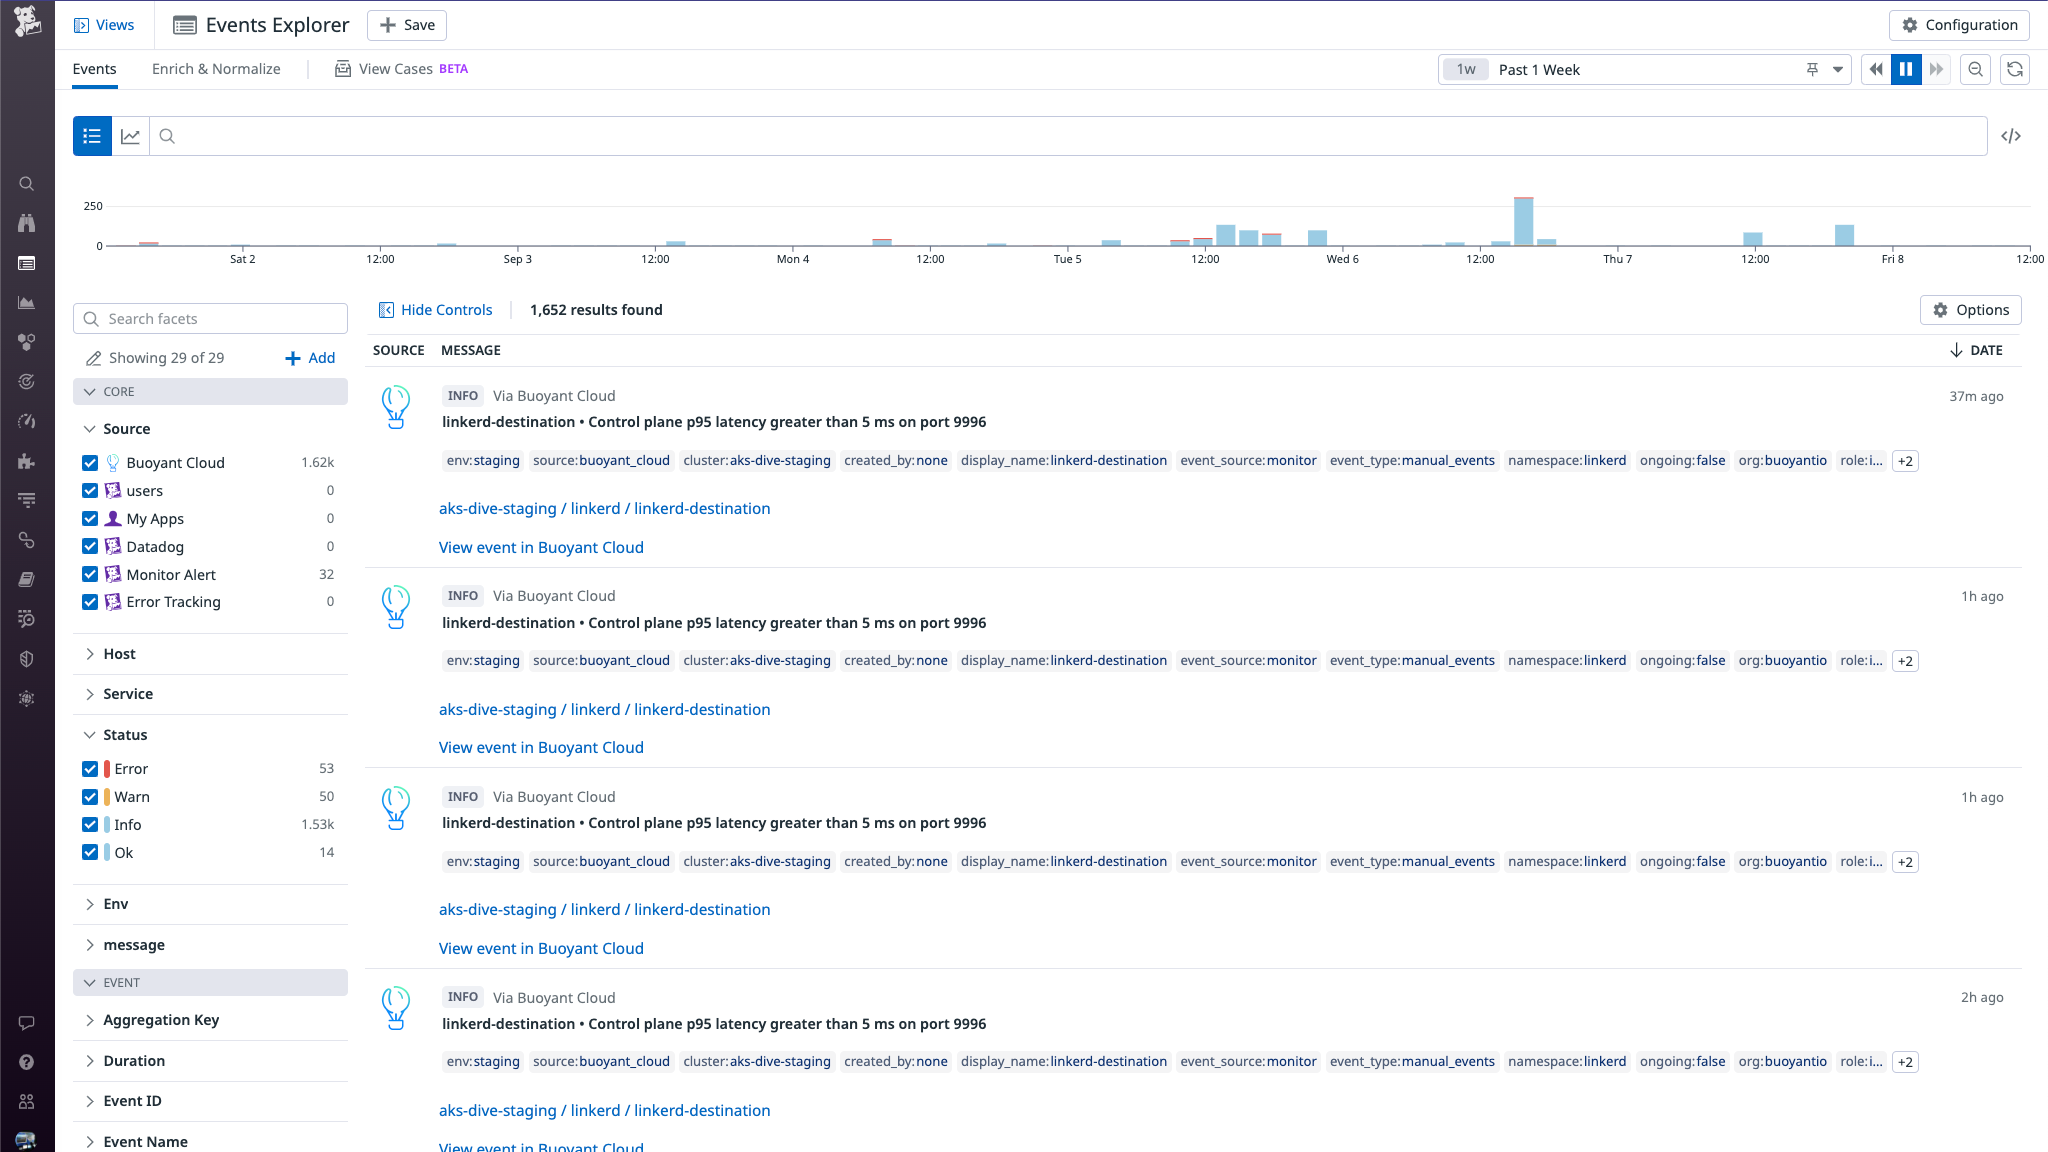The image size is (2048, 1152).
Task: Open the binoculars Watchdog icon in sidebar
Action: (26, 222)
